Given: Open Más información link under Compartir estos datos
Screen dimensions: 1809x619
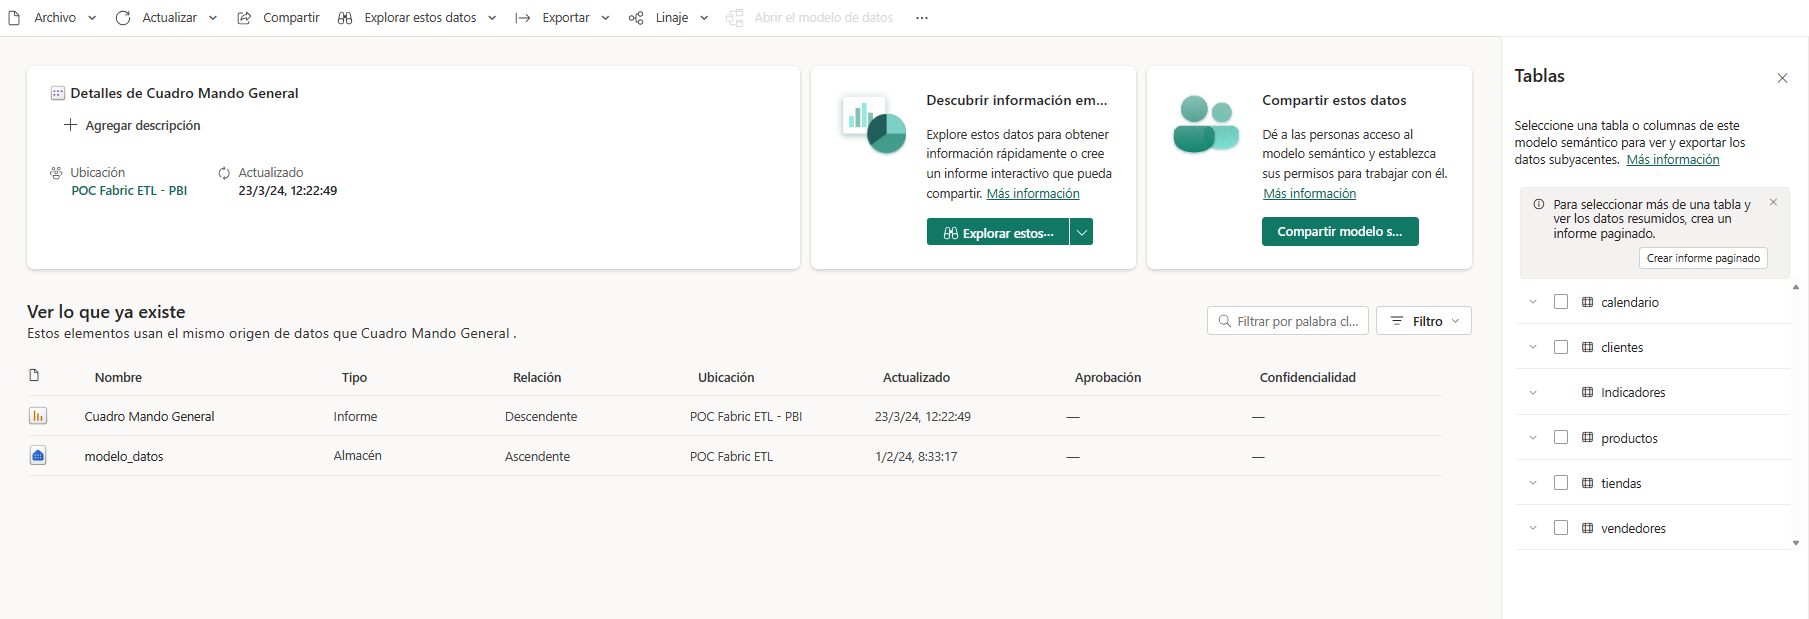Looking at the screenshot, I should (x=1309, y=194).
